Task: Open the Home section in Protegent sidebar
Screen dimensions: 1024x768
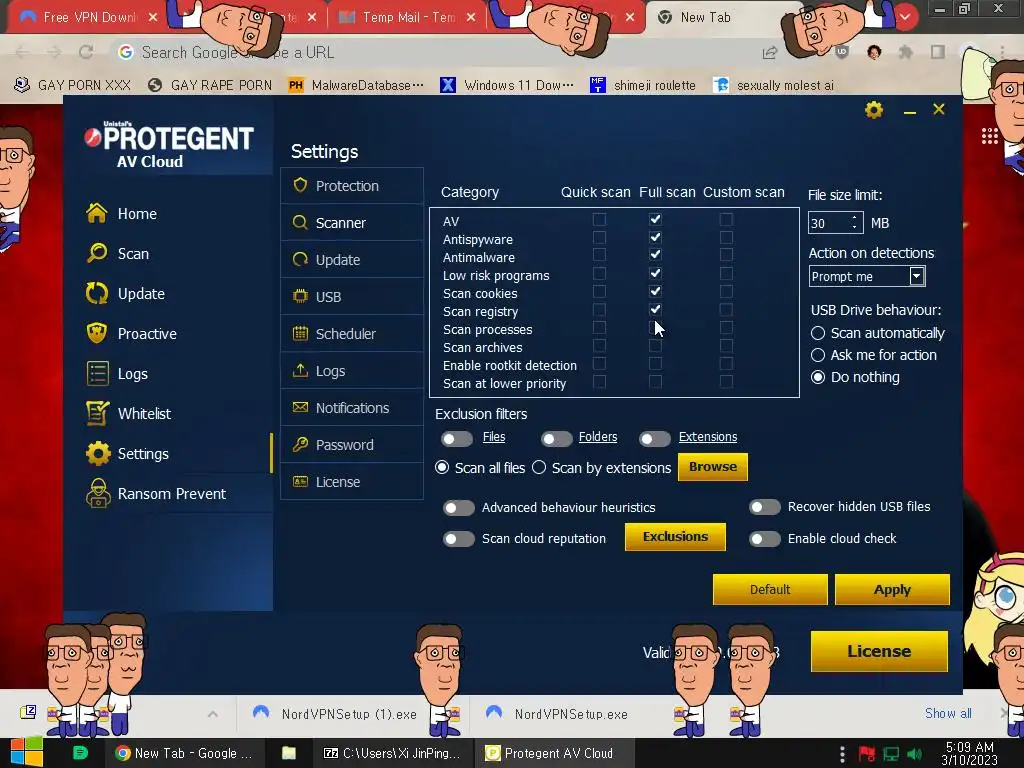Action: point(121,214)
